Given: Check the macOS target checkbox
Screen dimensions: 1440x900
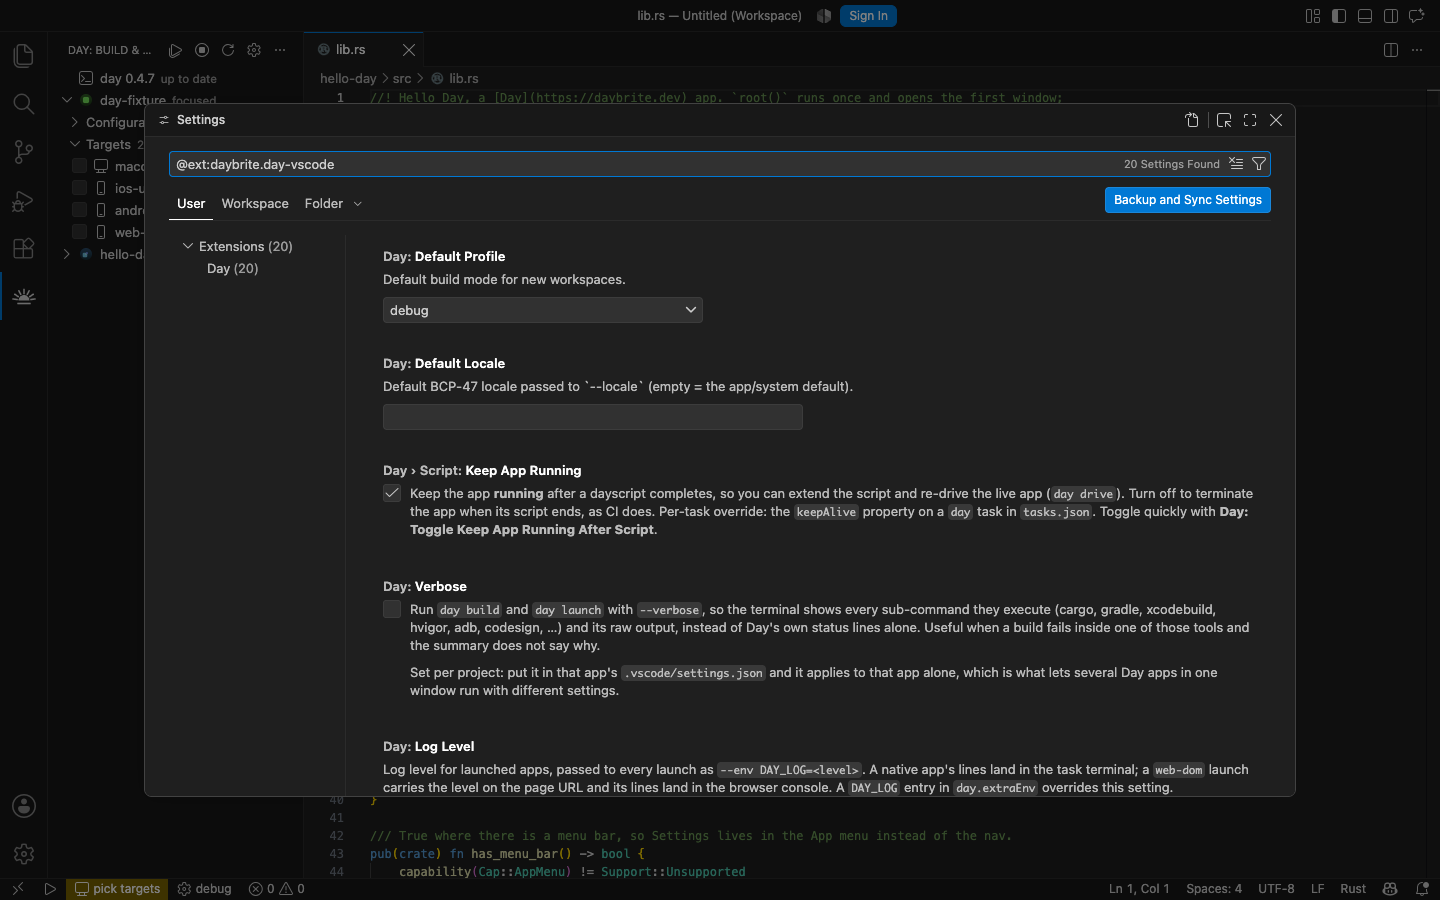Looking at the screenshot, I should (x=79, y=166).
